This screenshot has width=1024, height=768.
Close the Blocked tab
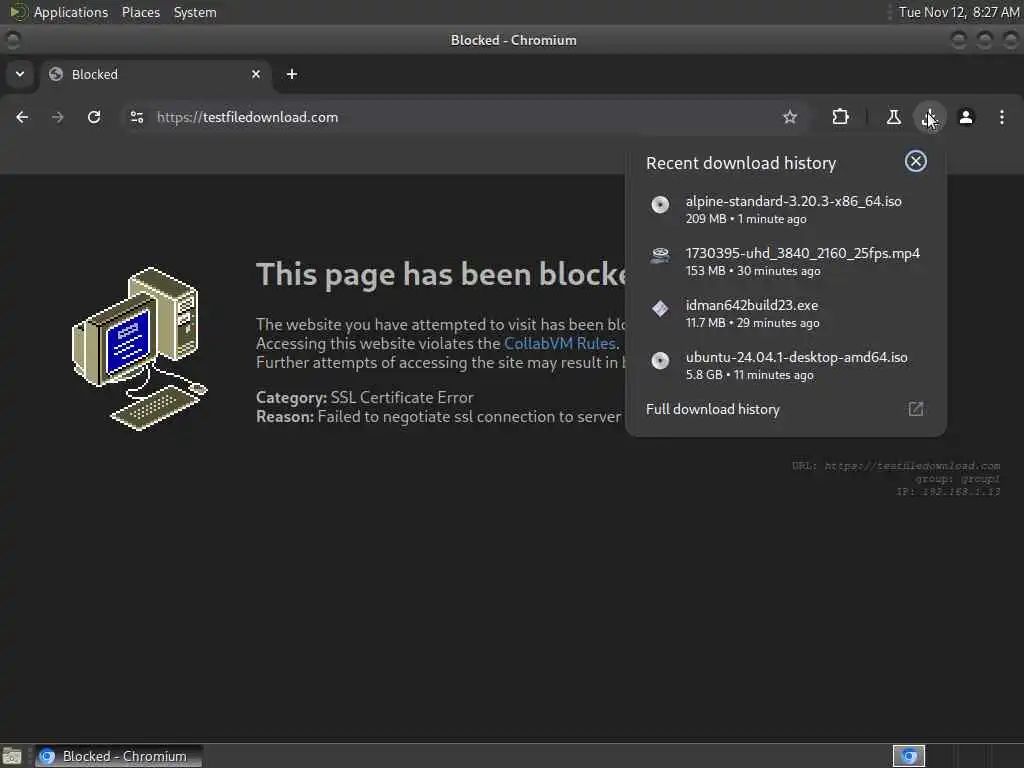[256, 74]
